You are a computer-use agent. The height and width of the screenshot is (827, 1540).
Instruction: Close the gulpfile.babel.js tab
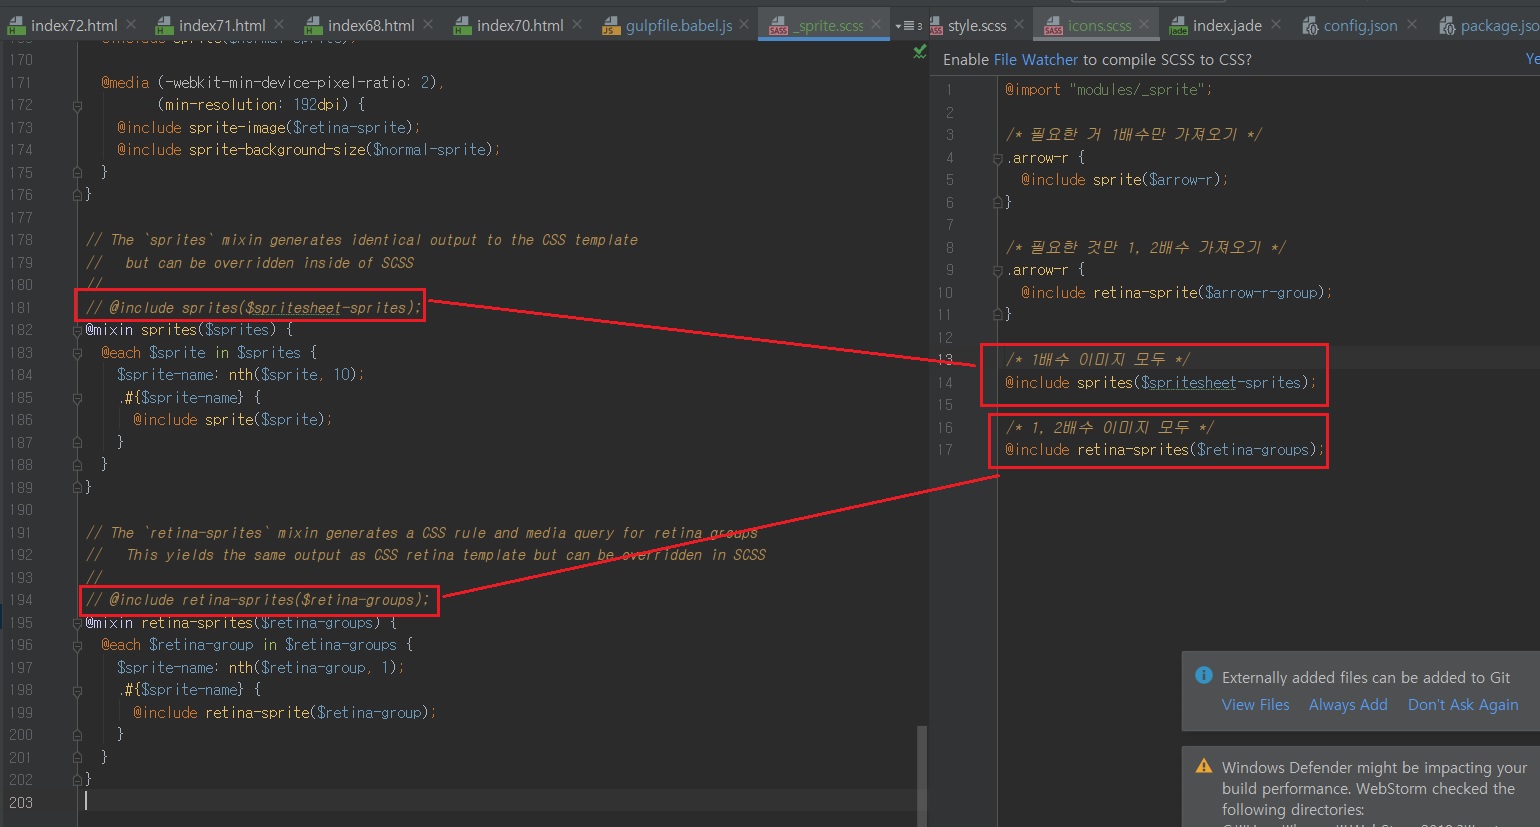click(744, 24)
